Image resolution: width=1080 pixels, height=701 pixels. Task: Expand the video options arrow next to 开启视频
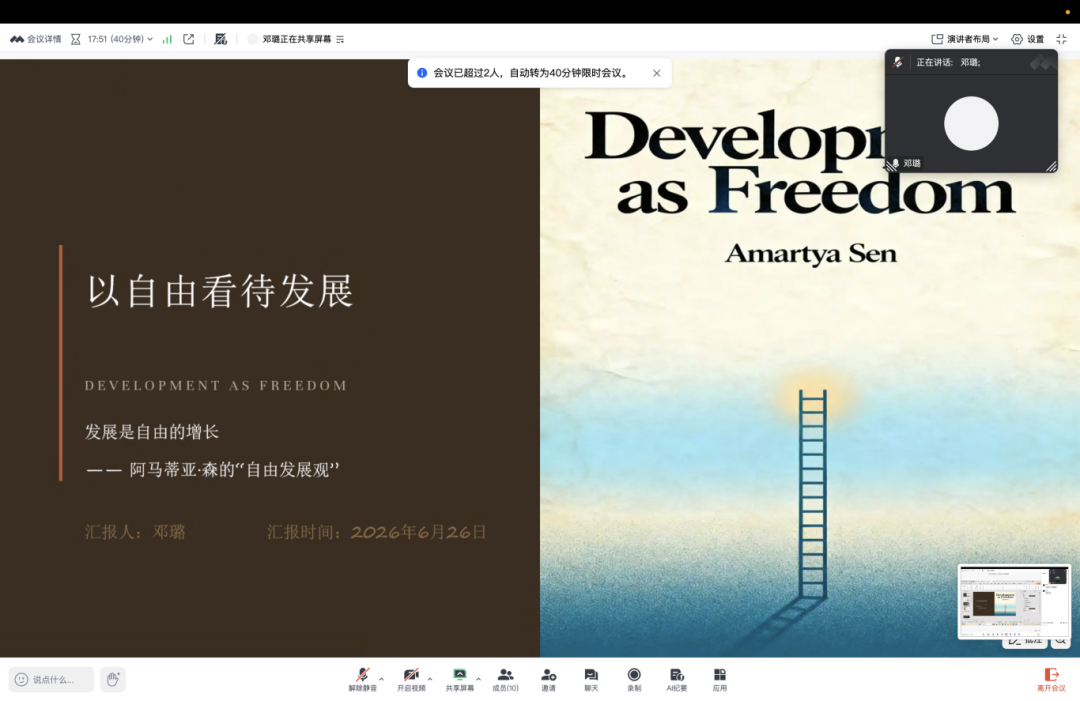coord(430,679)
